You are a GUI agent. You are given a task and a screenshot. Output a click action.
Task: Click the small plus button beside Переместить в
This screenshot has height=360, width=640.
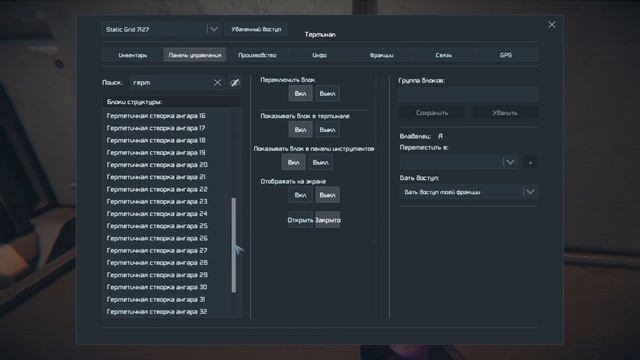click(530, 162)
